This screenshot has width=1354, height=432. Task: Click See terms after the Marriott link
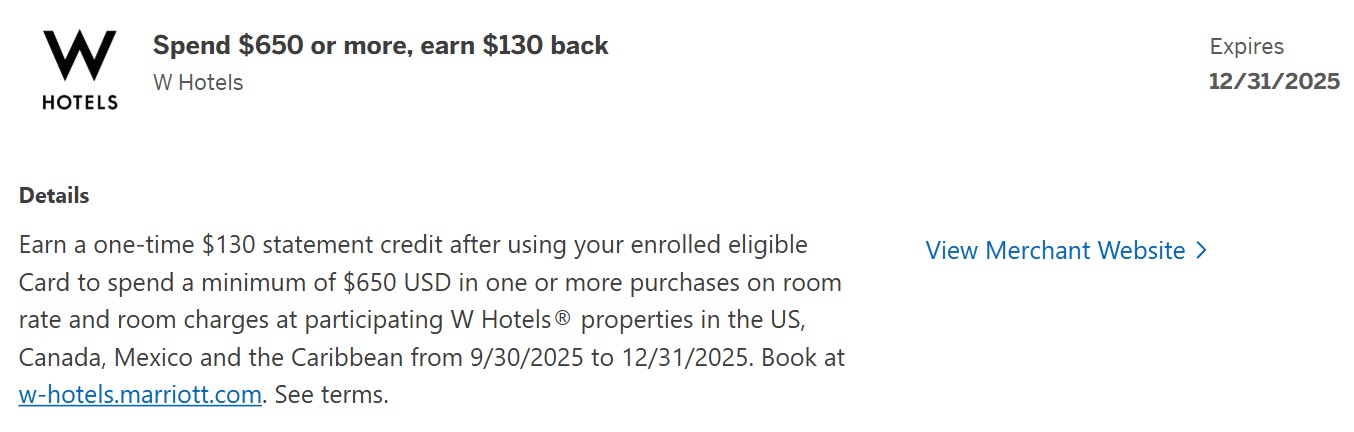[331, 394]
